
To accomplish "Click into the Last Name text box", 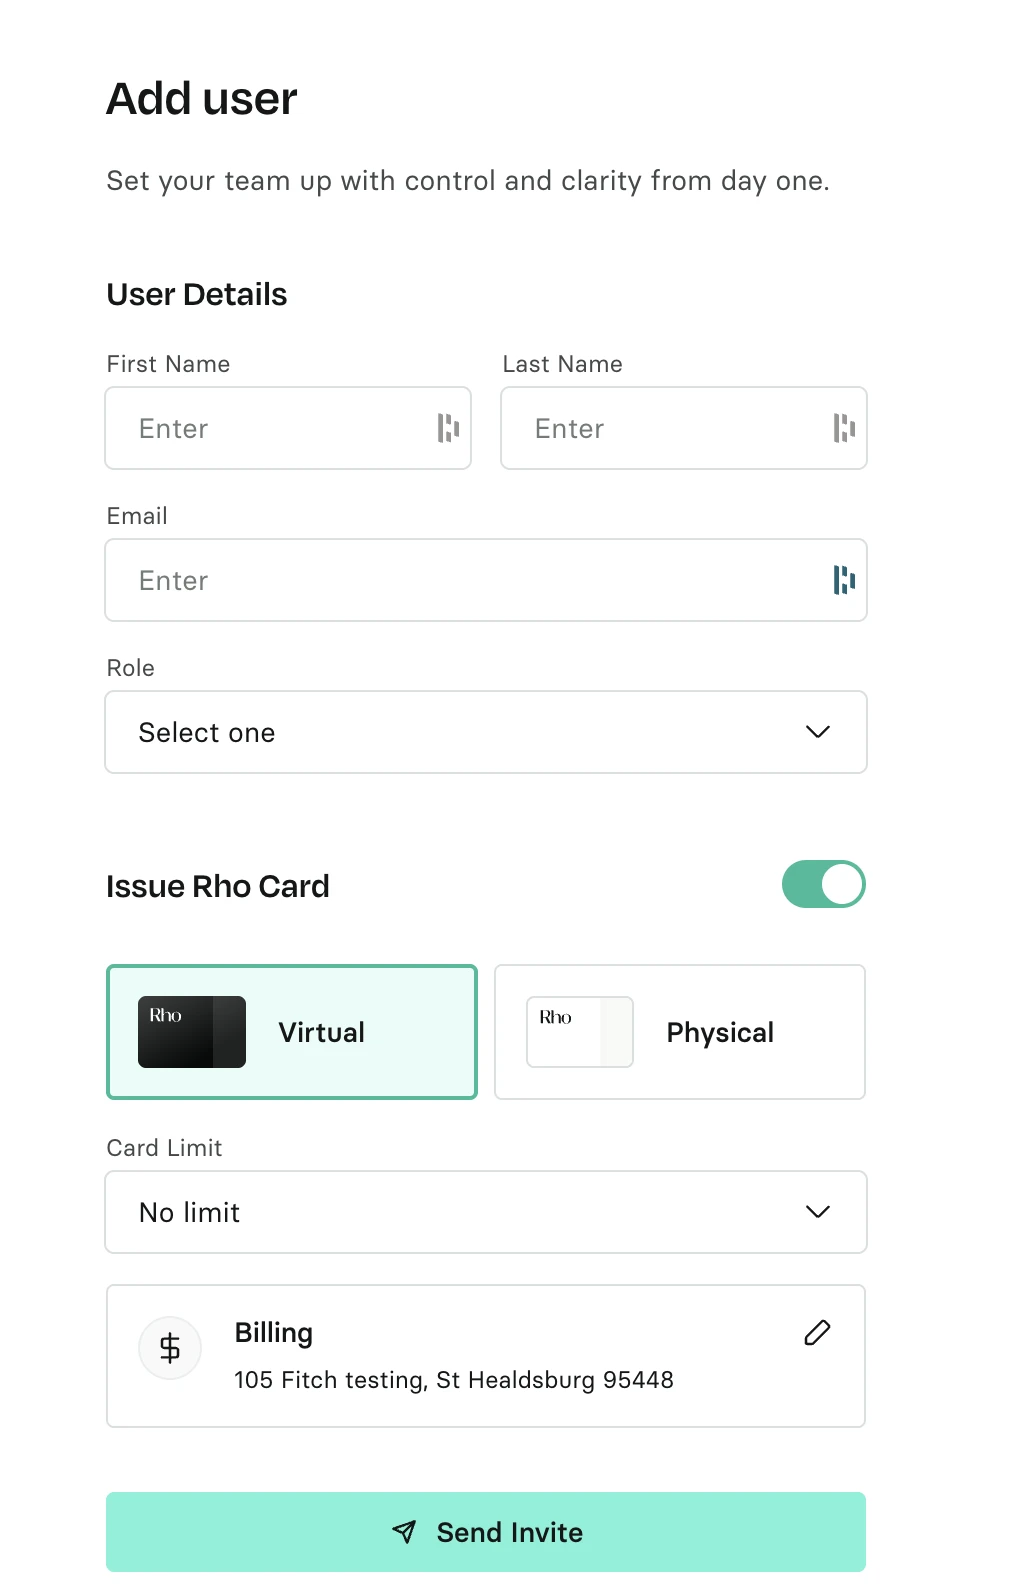I will click(666, 428).
